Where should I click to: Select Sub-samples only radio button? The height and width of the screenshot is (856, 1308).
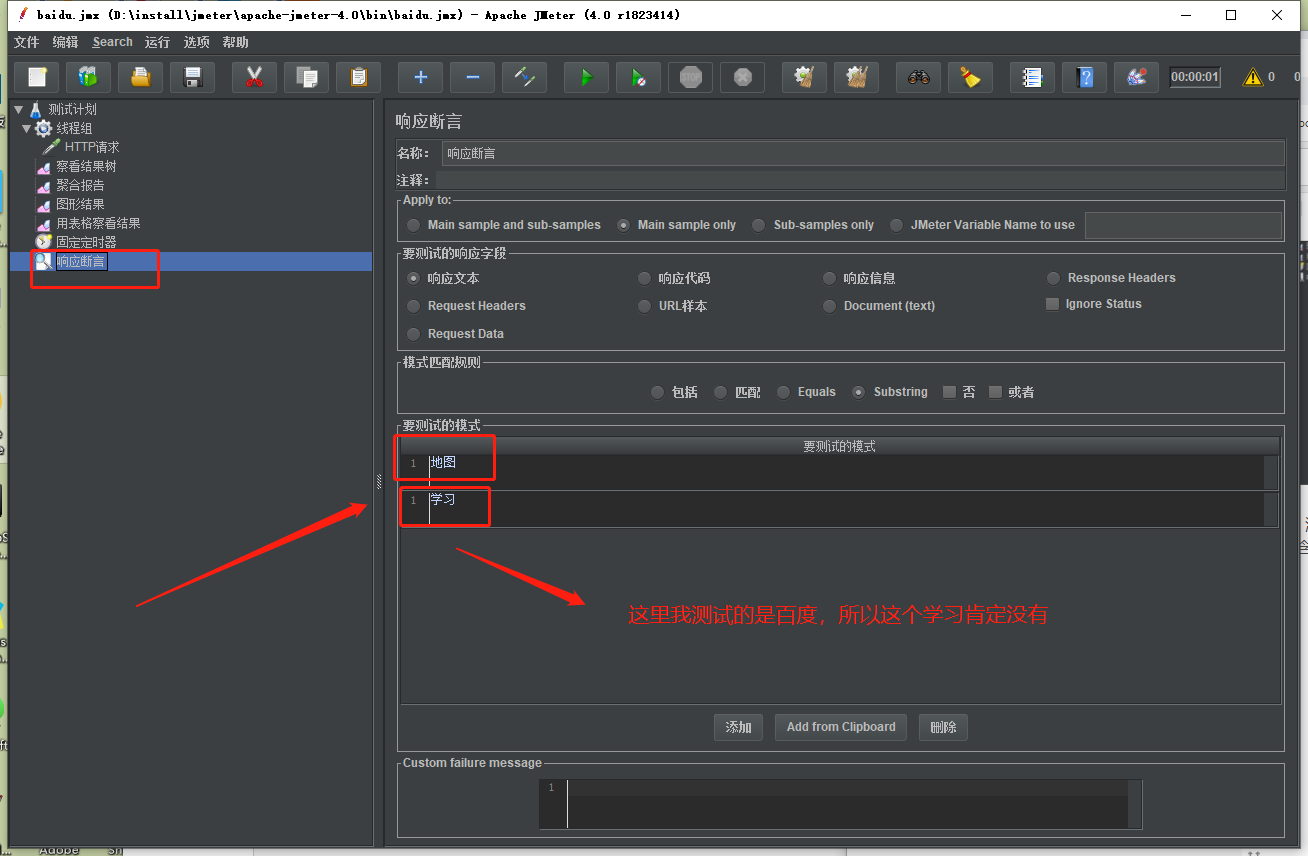point(759,225)
